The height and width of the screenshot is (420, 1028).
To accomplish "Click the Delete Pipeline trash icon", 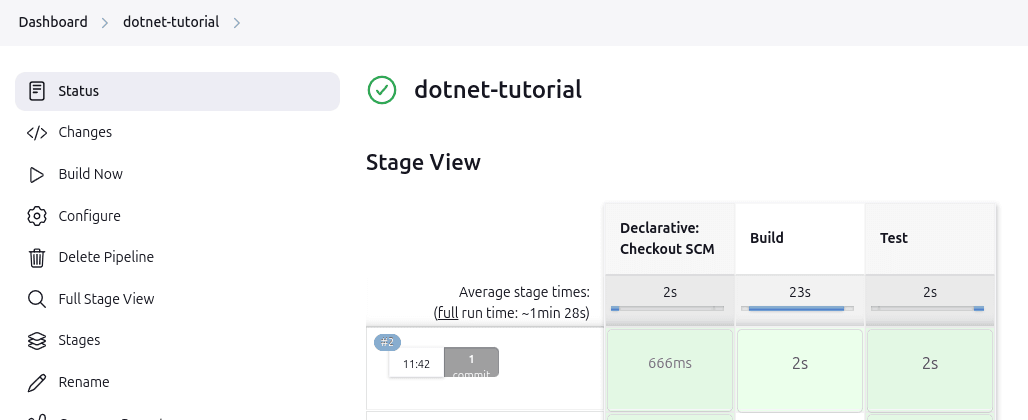I will click(x=37, y=257).
